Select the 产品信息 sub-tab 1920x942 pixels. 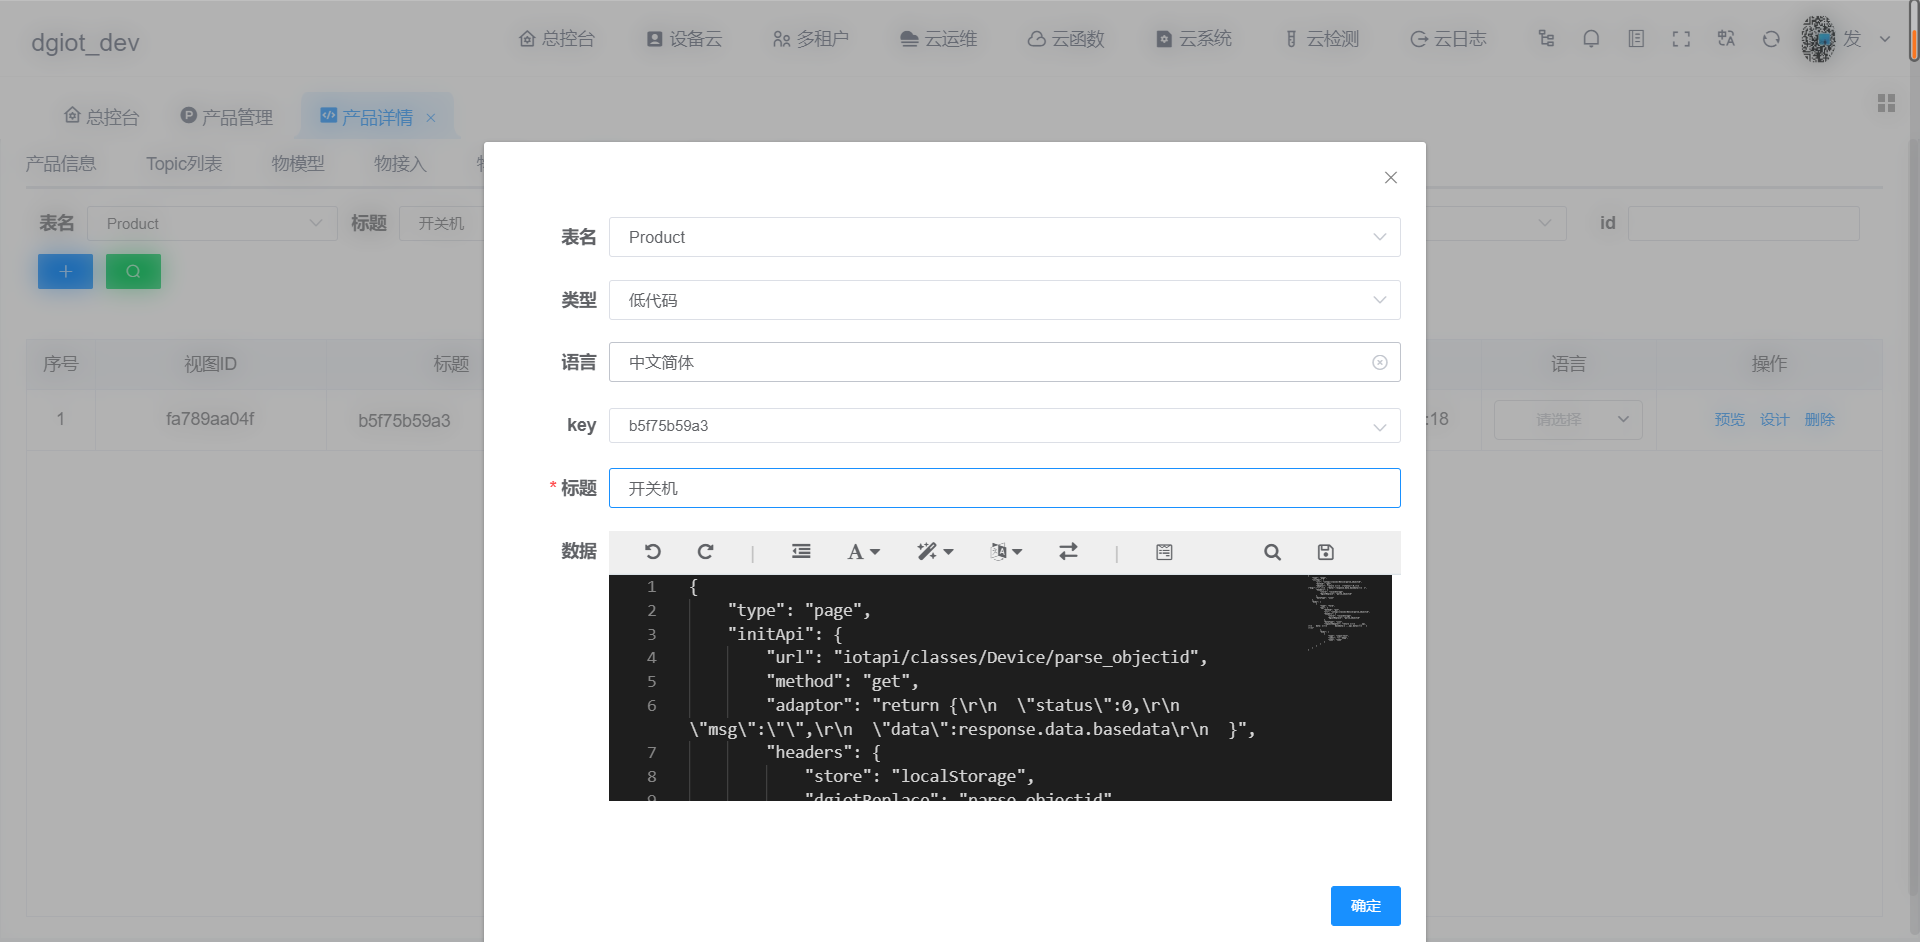tap(61, 164)
